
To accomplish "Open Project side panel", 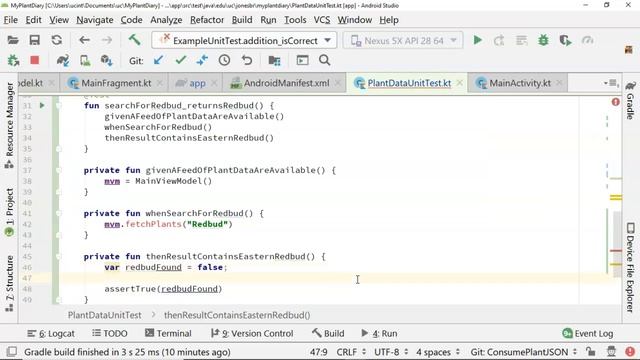I will click(x=9, y=212).
